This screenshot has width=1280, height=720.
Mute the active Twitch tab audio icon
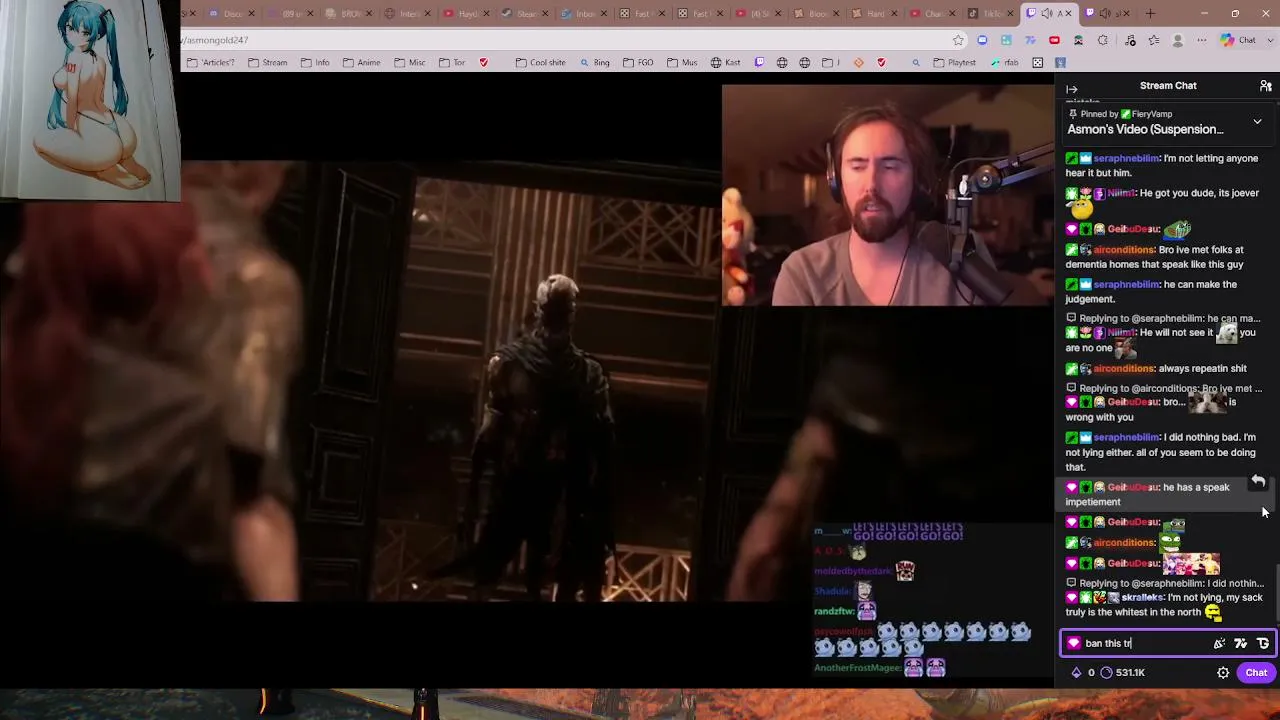1046,14
